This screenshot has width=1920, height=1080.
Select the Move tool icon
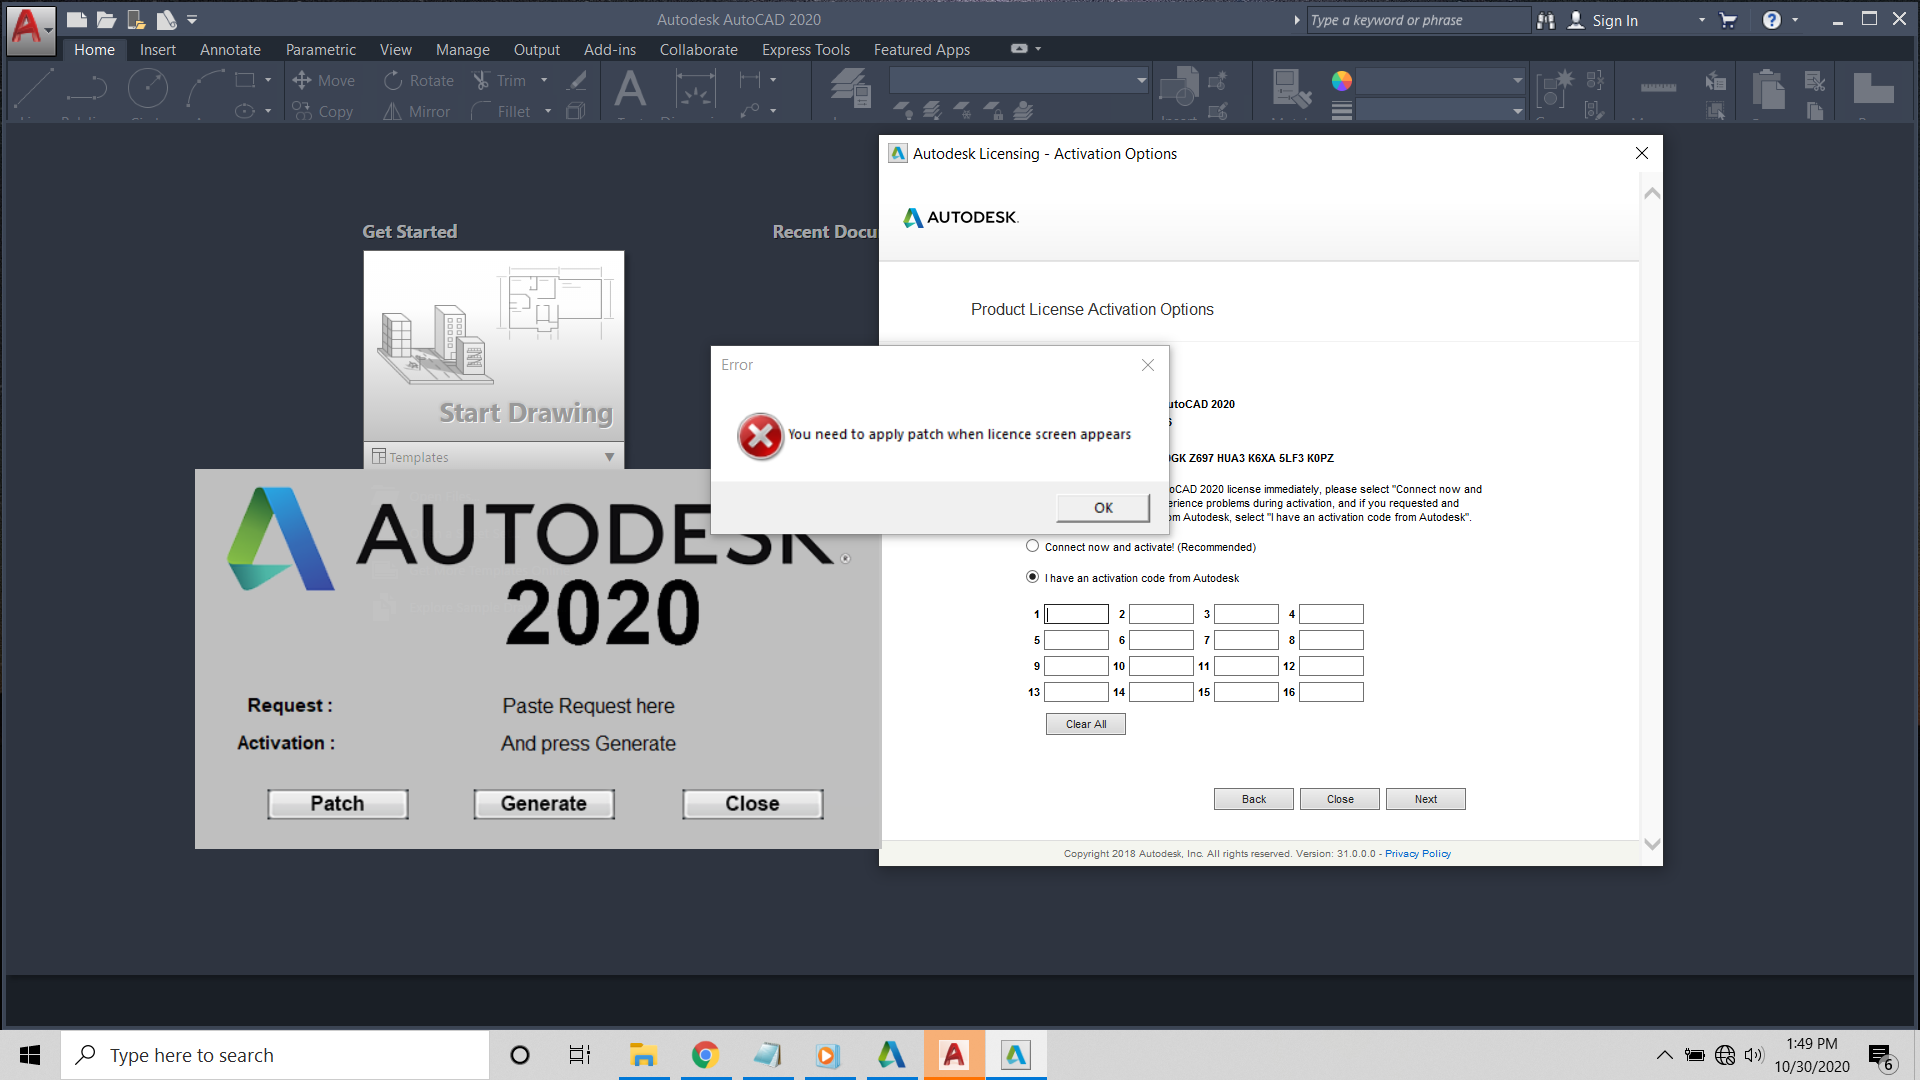click(302, 80)
